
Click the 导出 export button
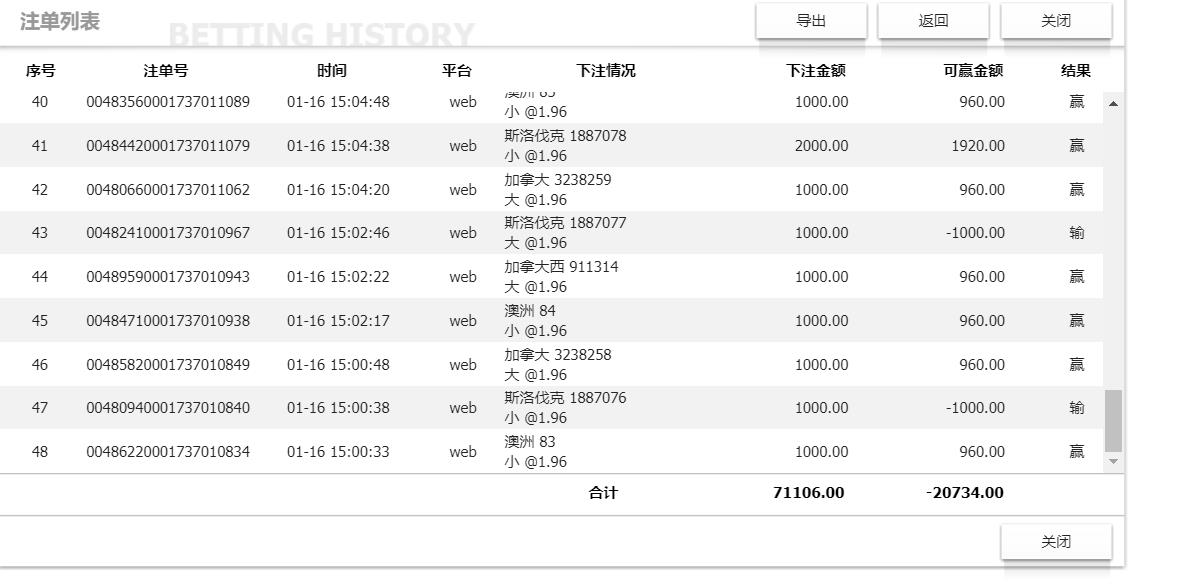click(810, 21)
